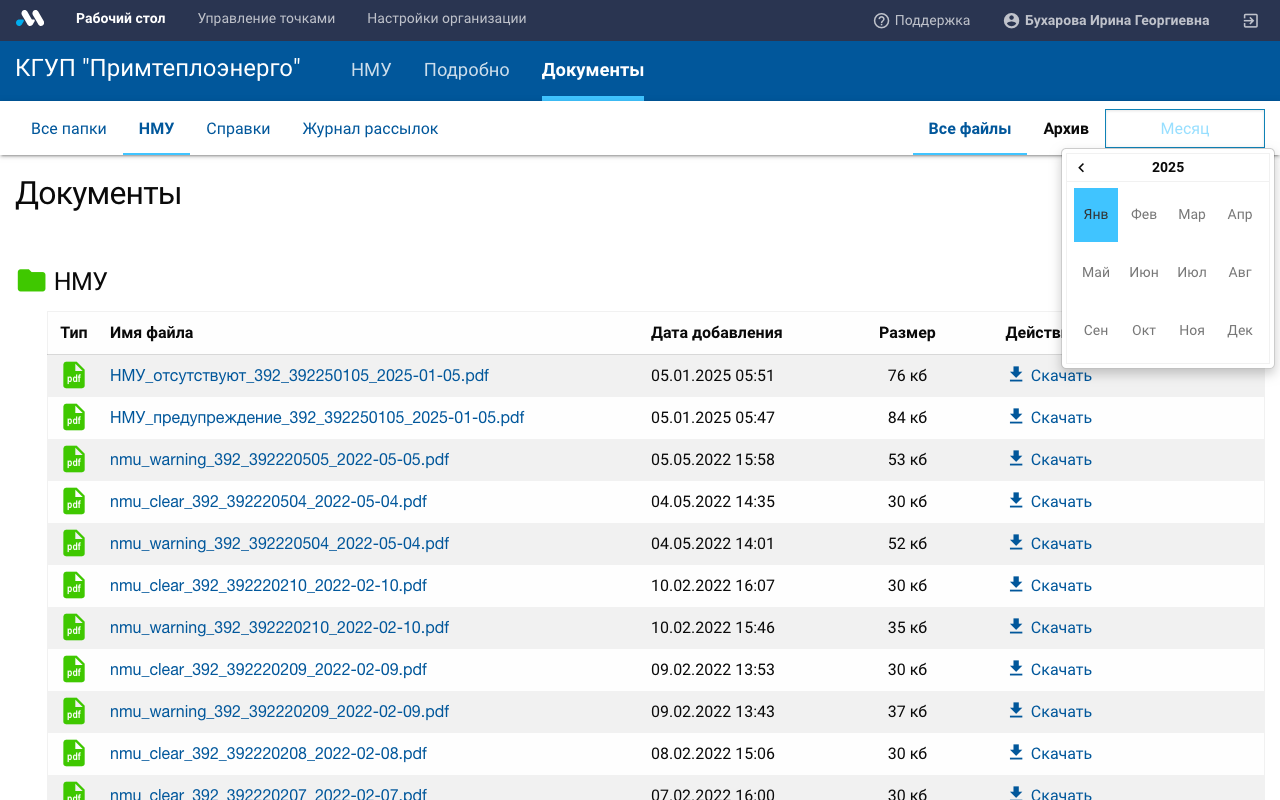
Task: Open the Все папки sub-tab
Action: 69,129
